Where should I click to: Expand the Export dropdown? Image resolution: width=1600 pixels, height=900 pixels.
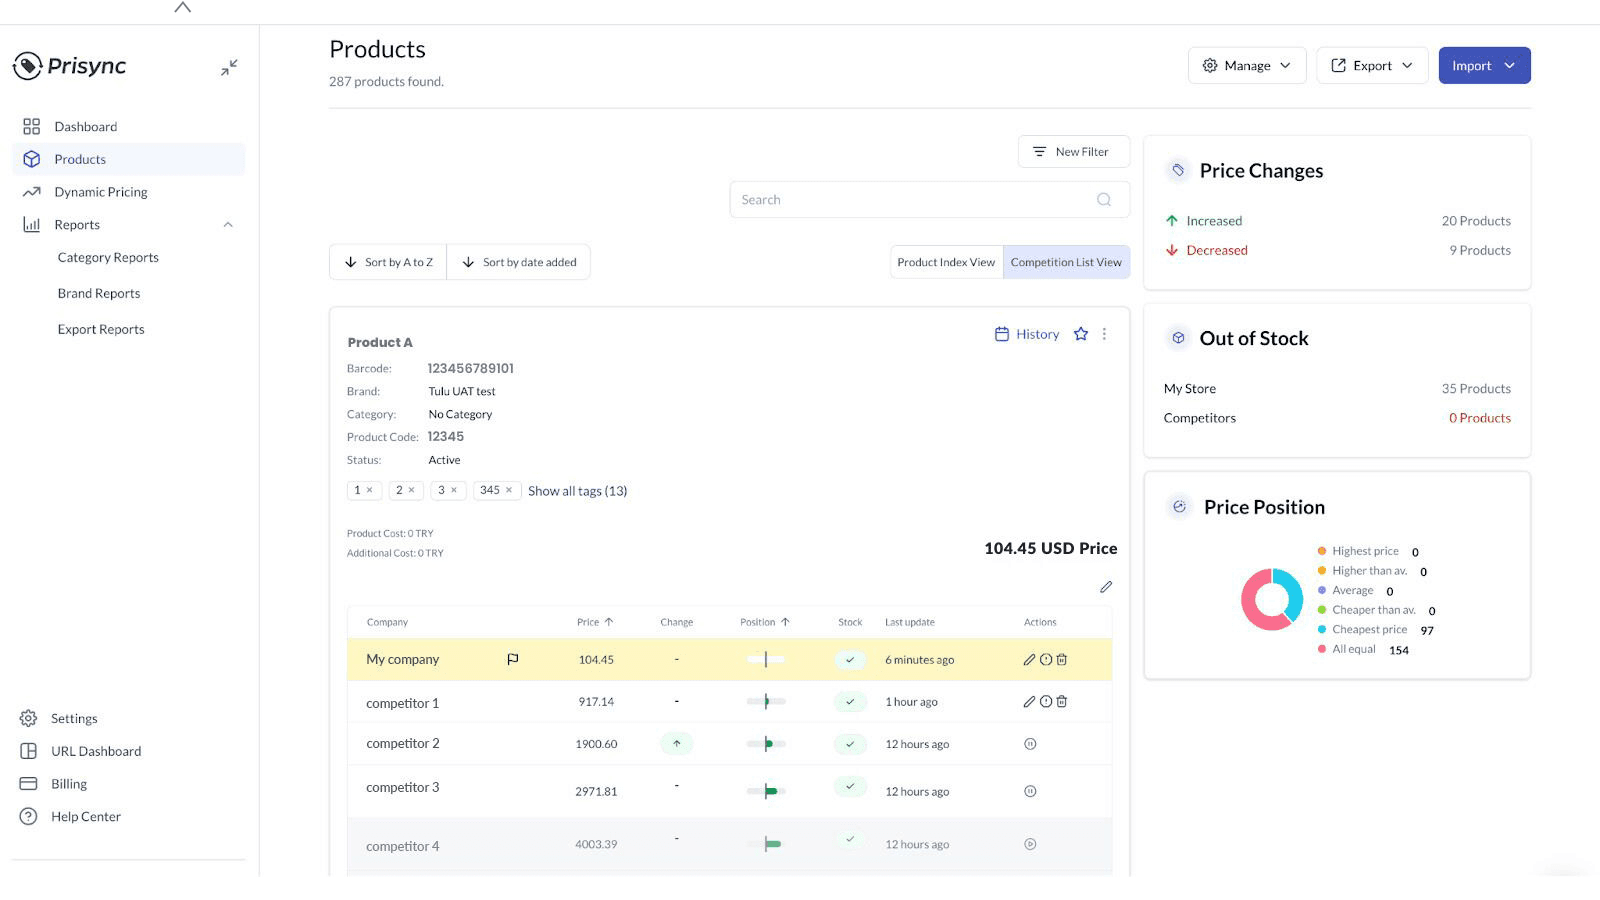click(x=1371, y=64)
